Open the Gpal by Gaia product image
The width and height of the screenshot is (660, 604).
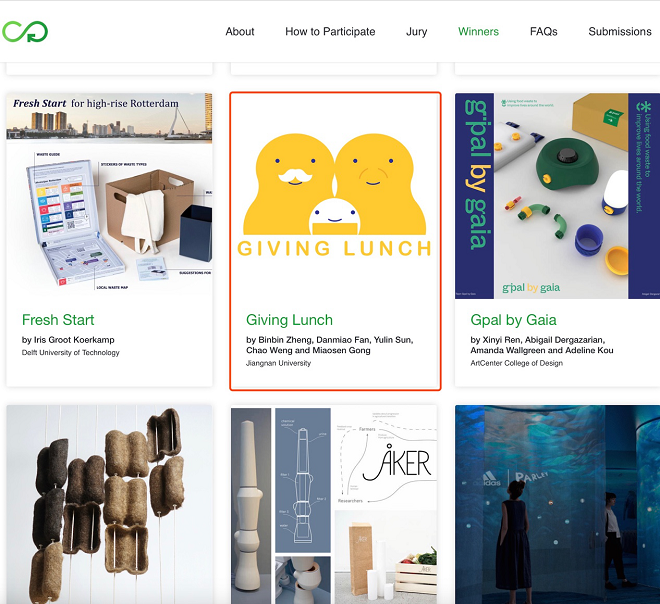pos(557,195)
